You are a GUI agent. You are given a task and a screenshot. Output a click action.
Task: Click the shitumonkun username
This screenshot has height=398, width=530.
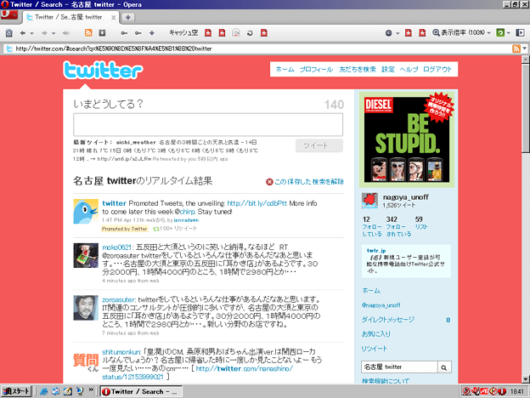[x=121, y=352]
